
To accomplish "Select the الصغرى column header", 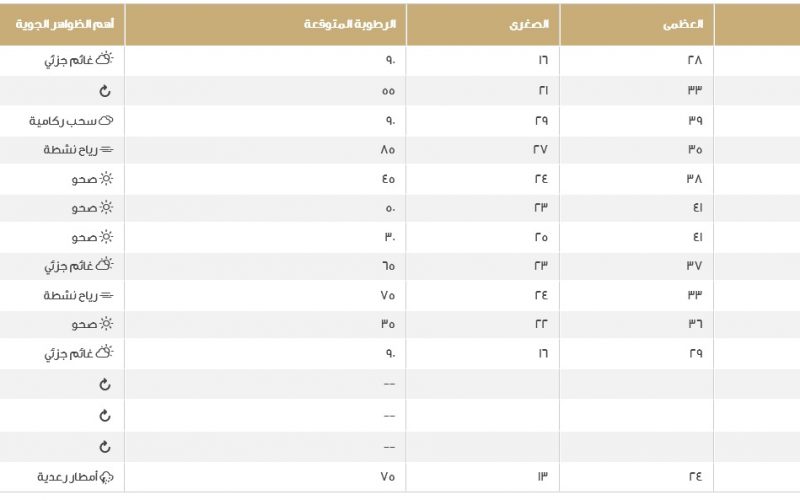I will (483, 24).
